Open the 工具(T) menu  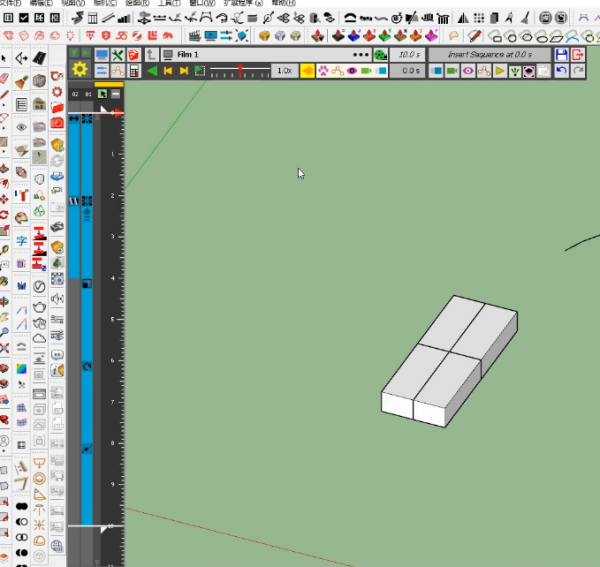pos(169,3)
